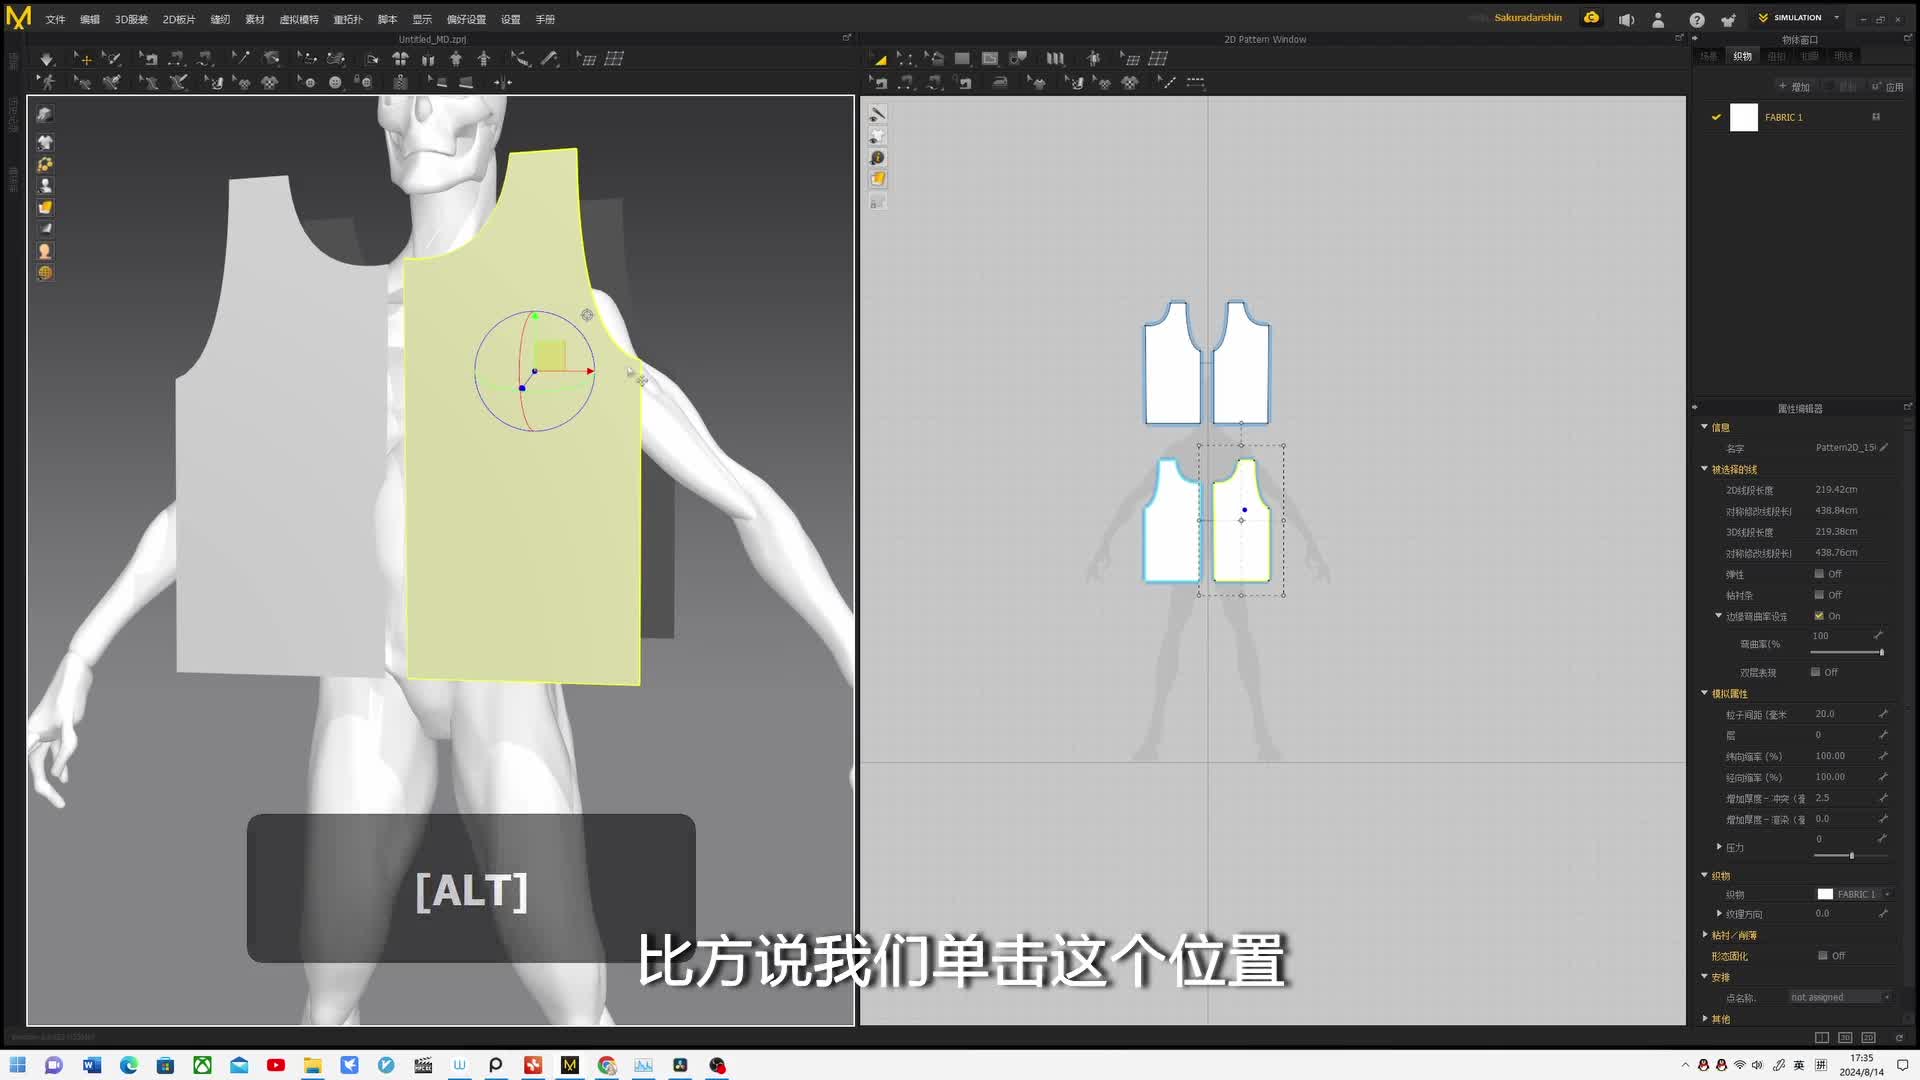Toggle the 弹性 Off checkbox
The image size is (1920, 1080).
[1819, 574]
